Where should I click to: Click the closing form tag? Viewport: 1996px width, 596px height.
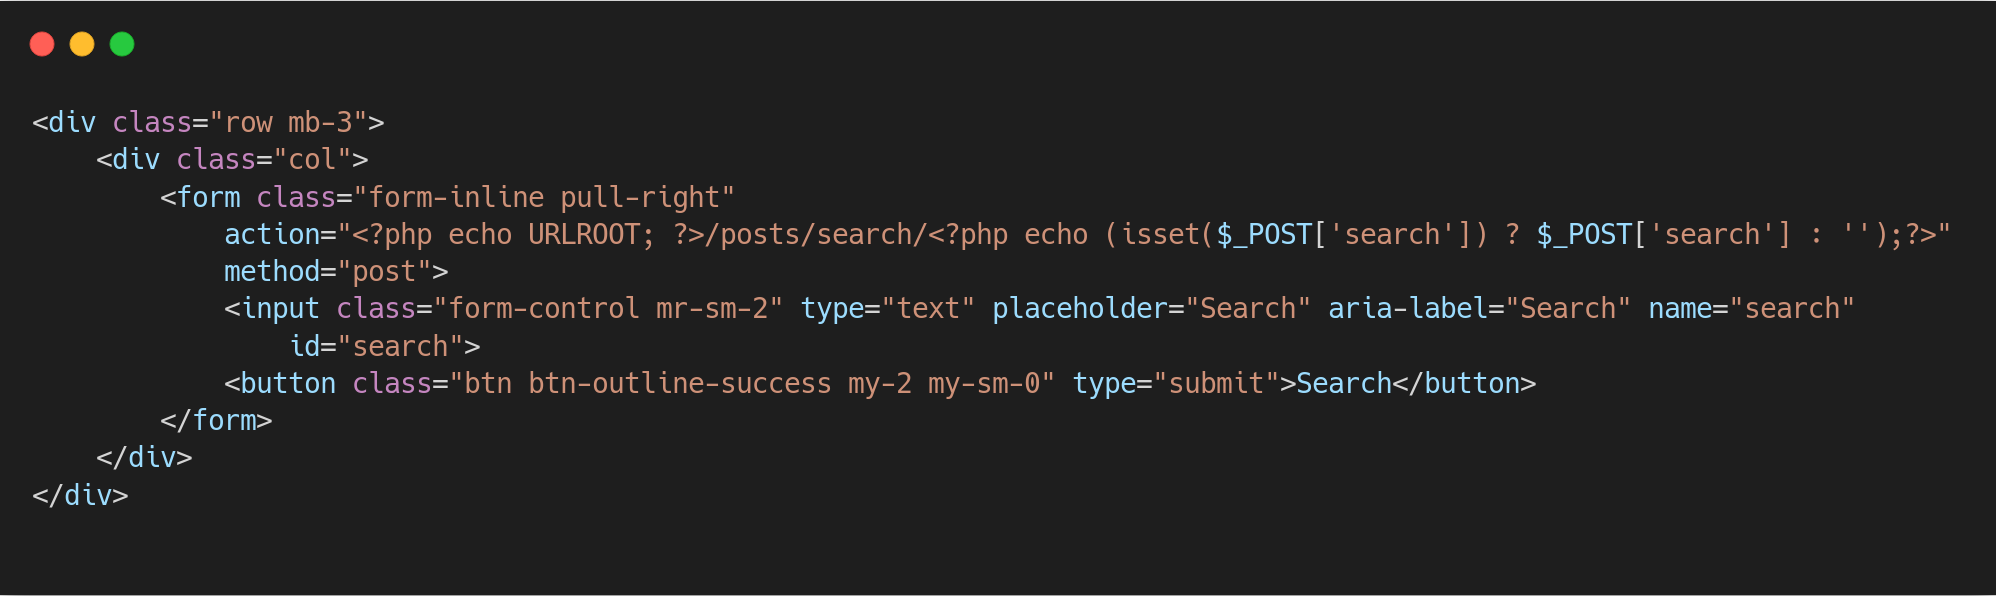216,420
